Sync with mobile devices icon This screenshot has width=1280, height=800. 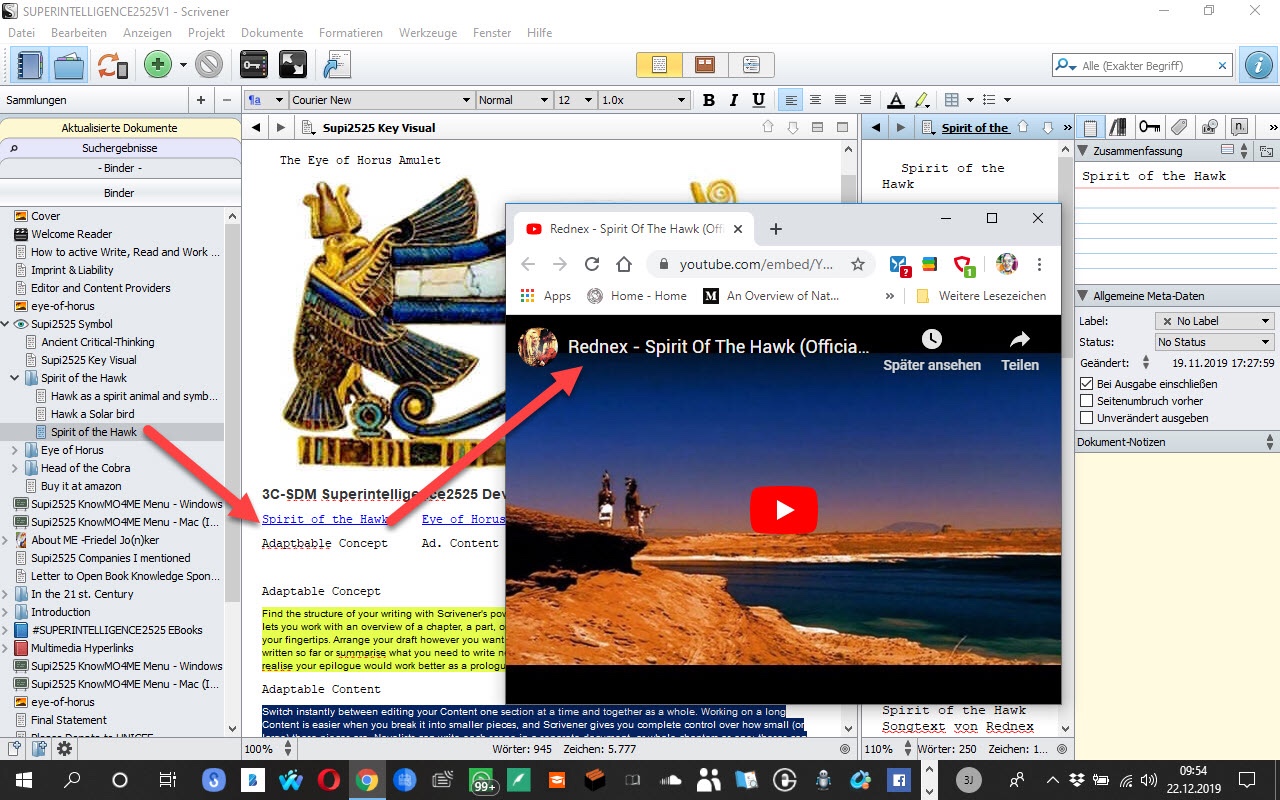click(112, 66)
